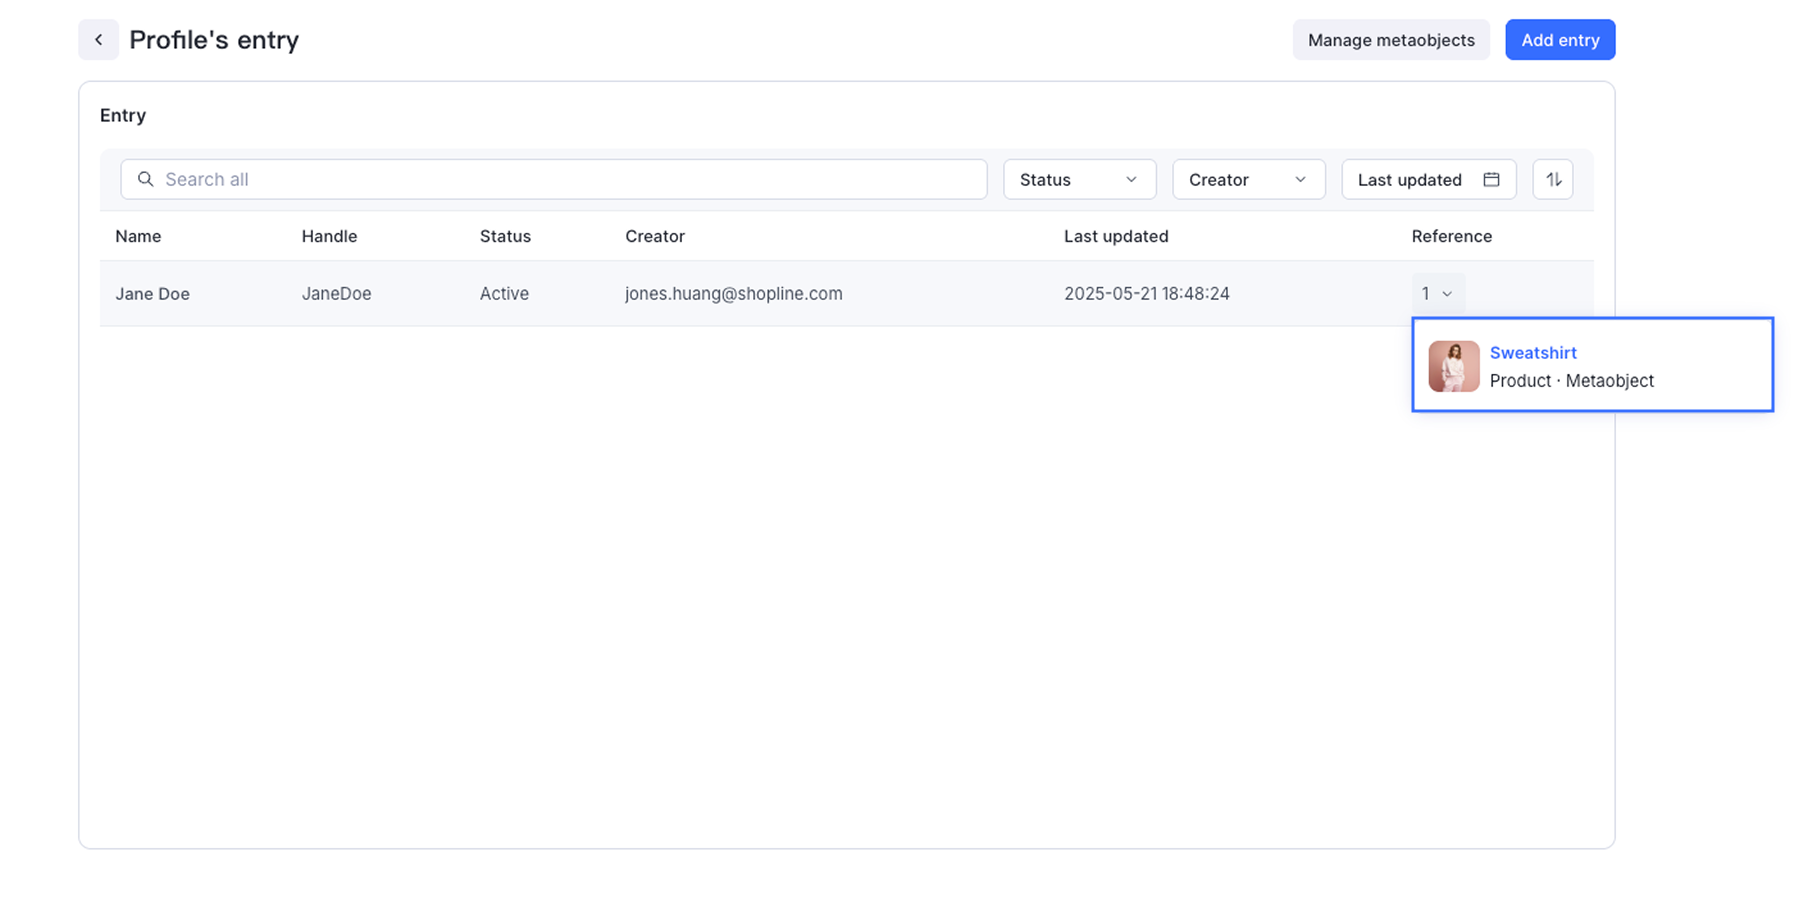This screenshot has width=1817, height=907.
Task: Open the Last updated date filter
Action: 1429,180
